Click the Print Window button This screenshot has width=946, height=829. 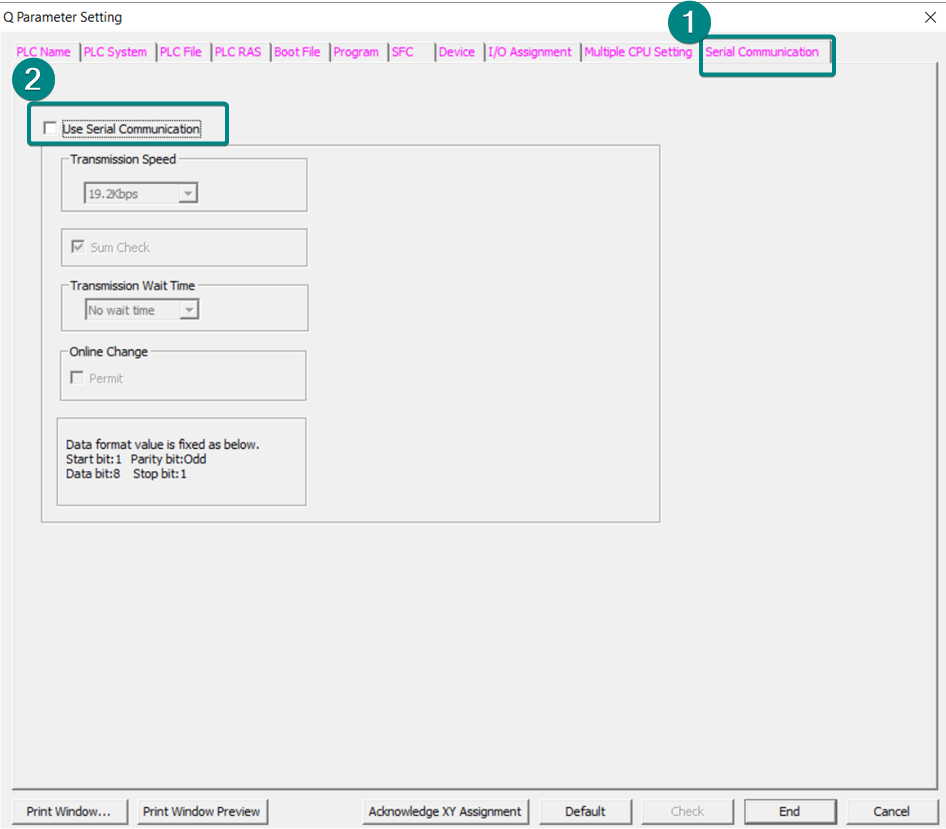[x=68, y=811]
